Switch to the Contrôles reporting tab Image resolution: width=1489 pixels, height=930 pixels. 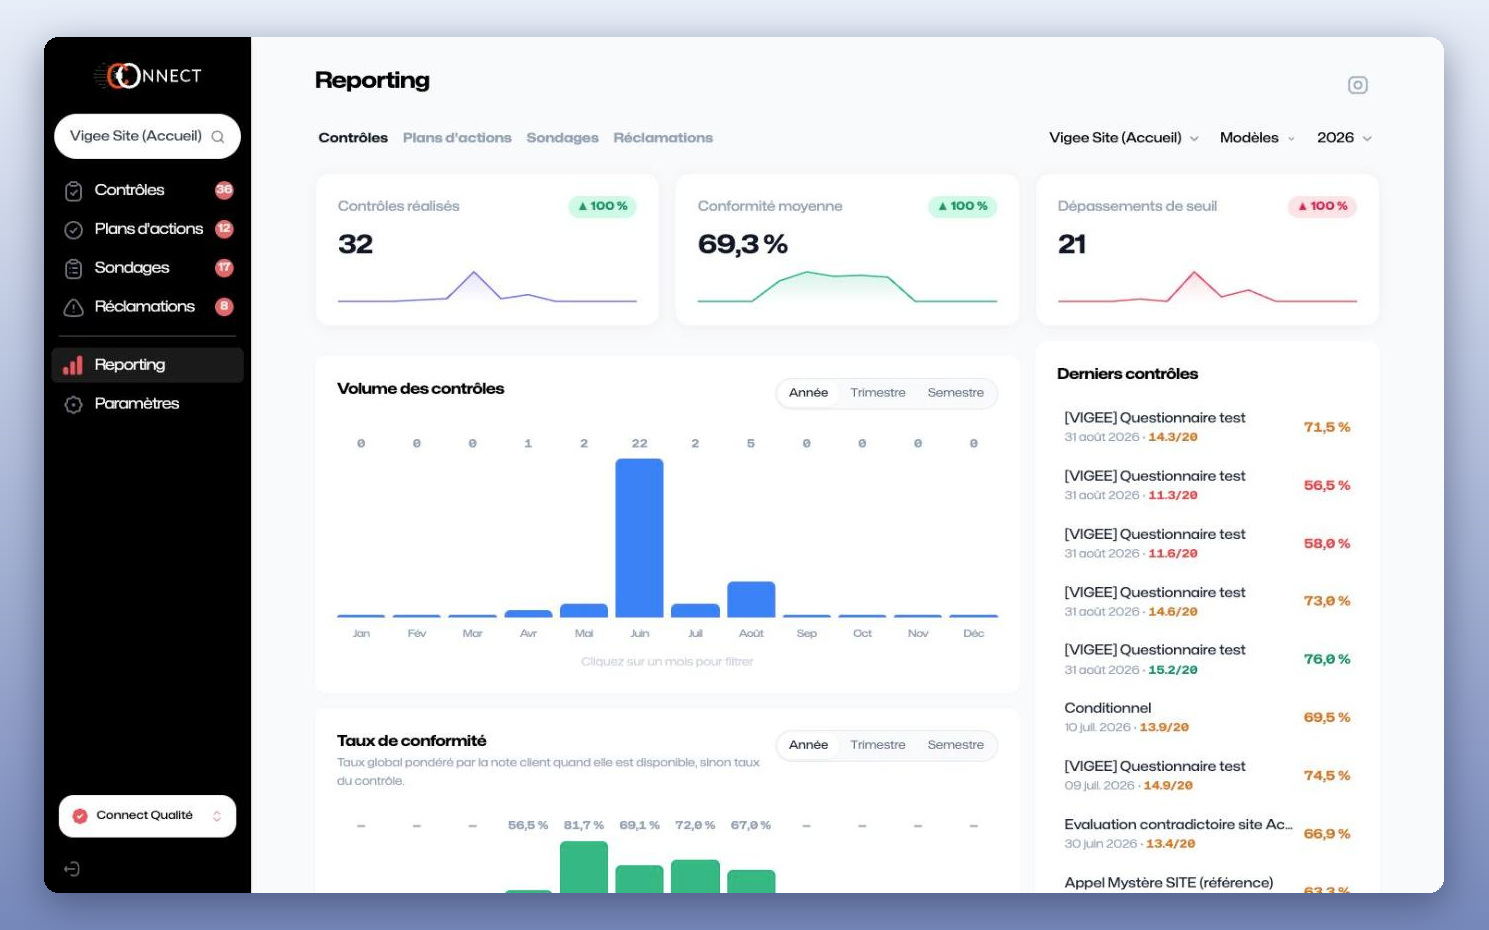[x=353, y=138]
